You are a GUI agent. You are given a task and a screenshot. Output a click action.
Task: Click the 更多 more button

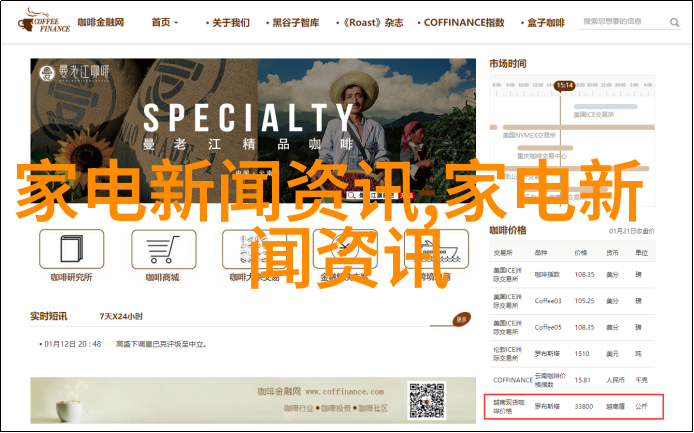pyautogui.click(x=462, y=319)
